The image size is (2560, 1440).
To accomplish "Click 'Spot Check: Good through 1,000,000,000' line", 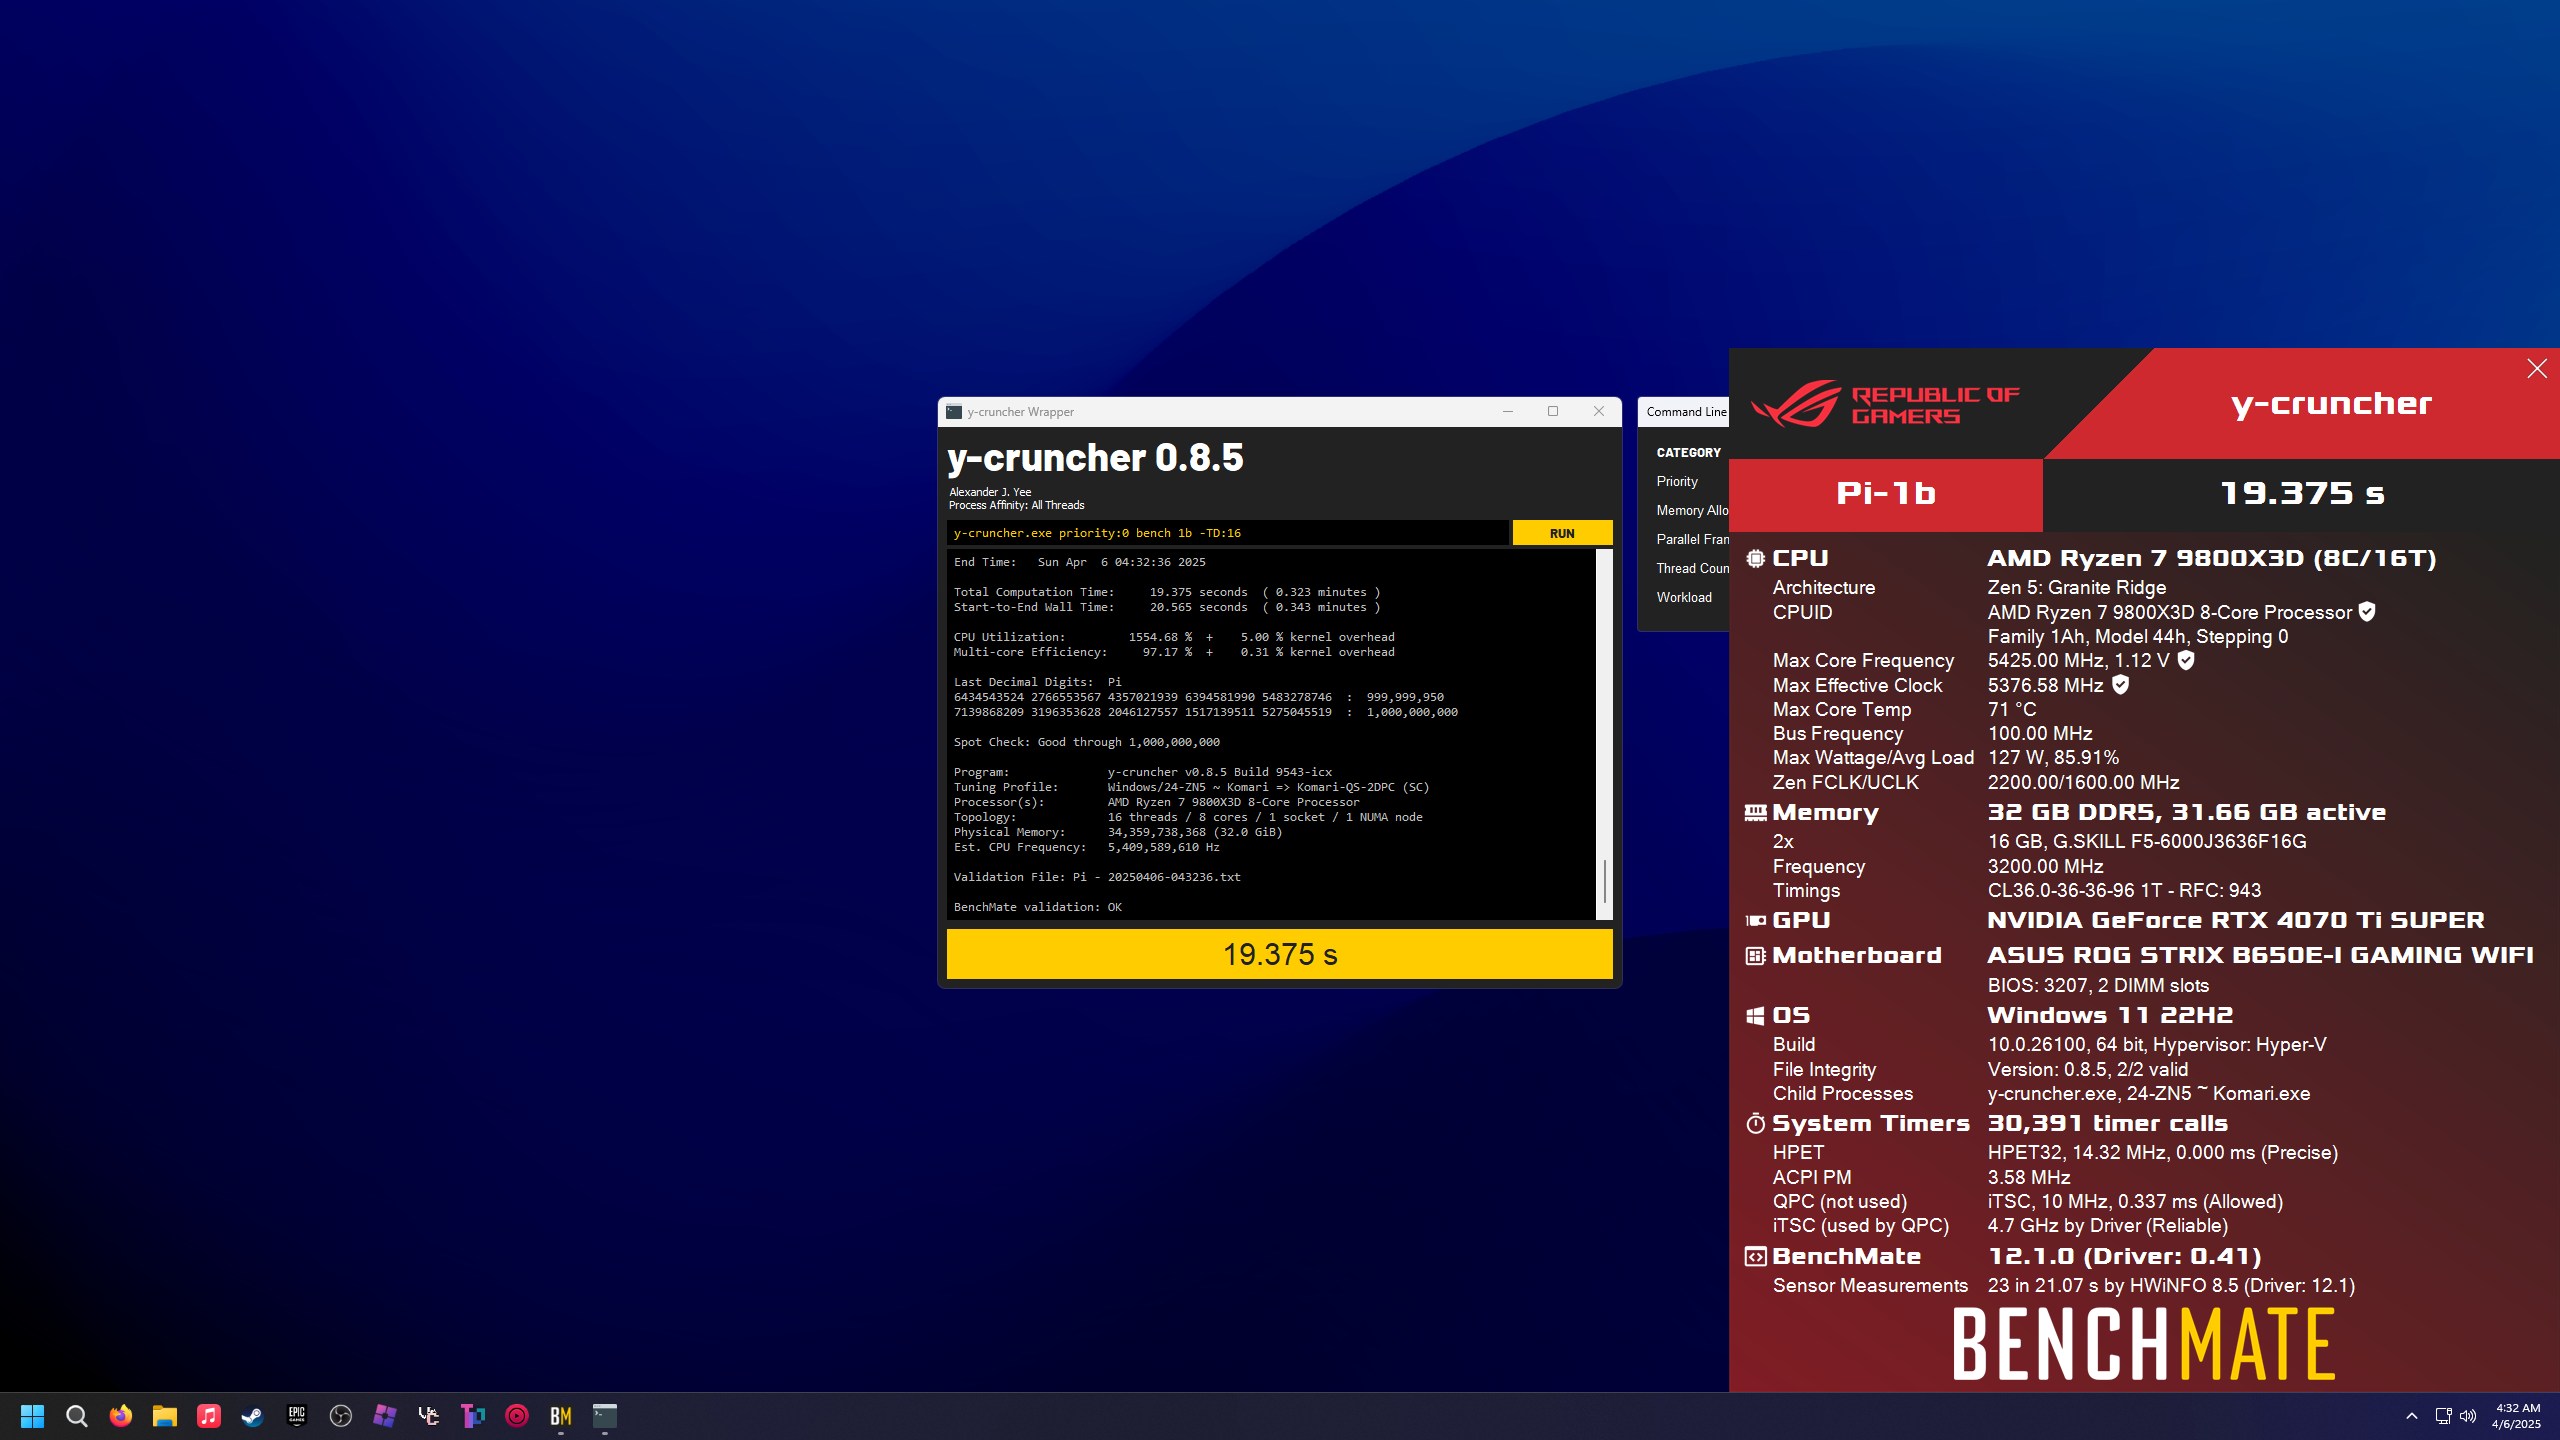I will click(x=1087, y=742).
